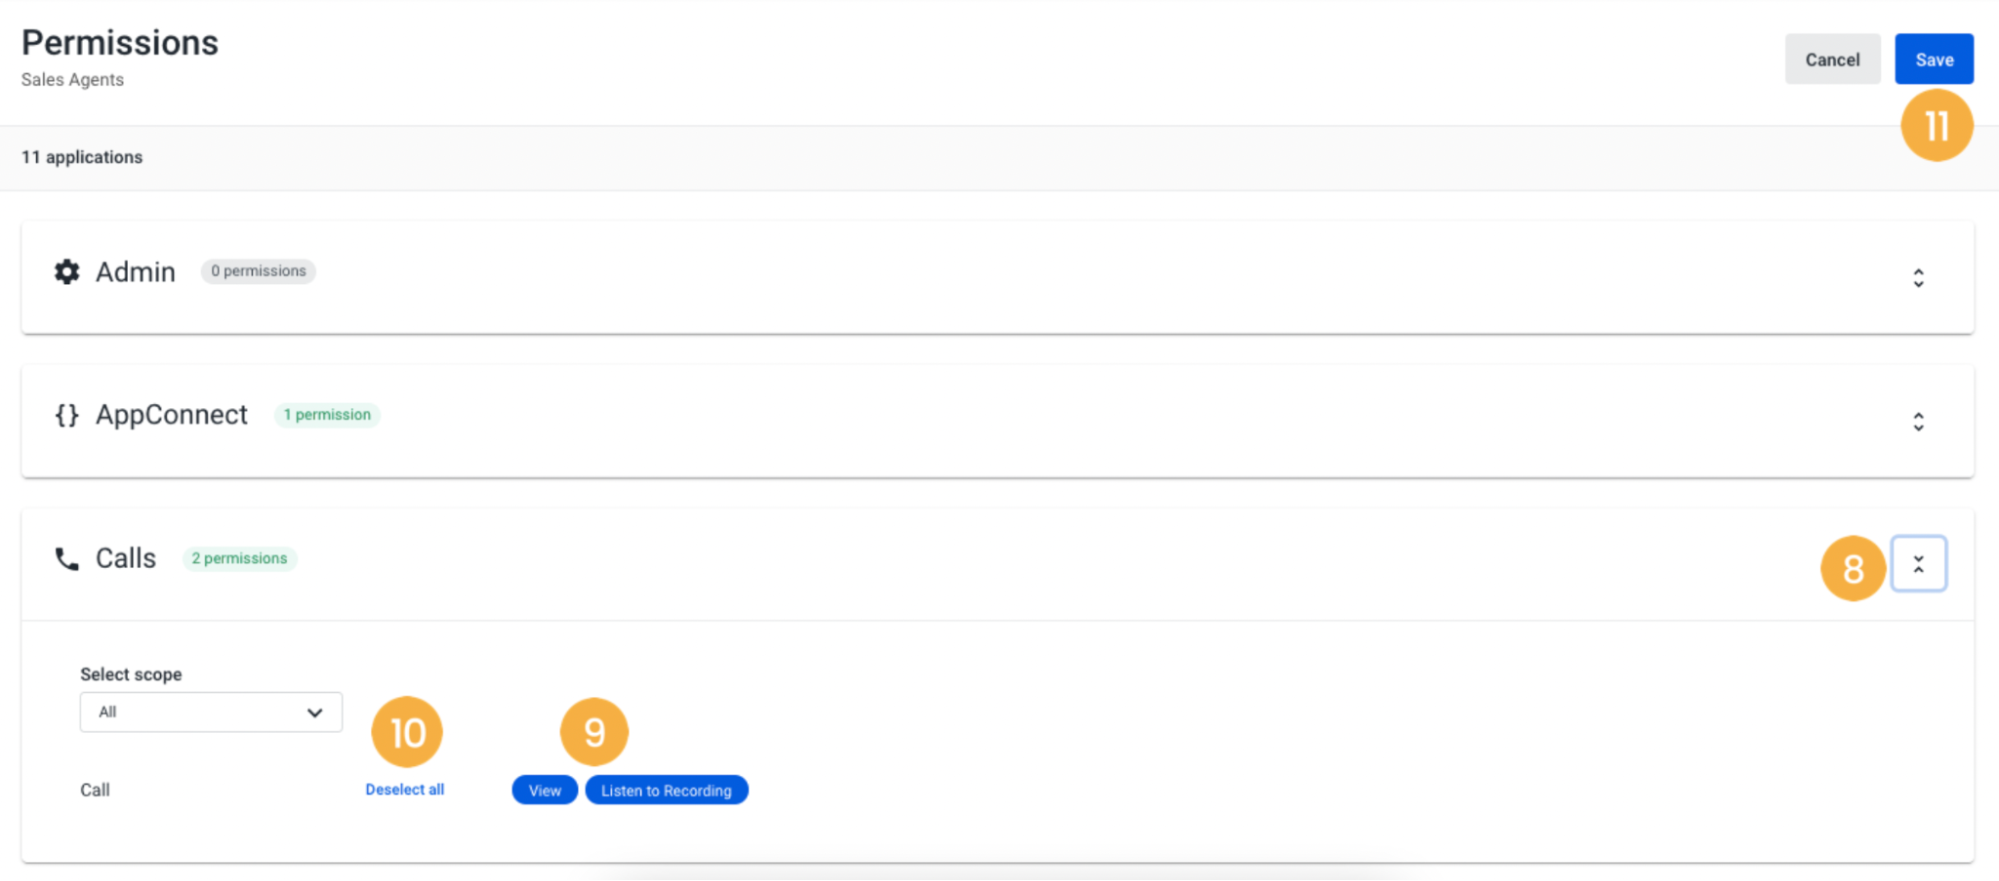Image resolution: width=1999 pixels, height=881 pixels.
Task: Click the Sales Agents subtitle
Action: click(72, 79)
